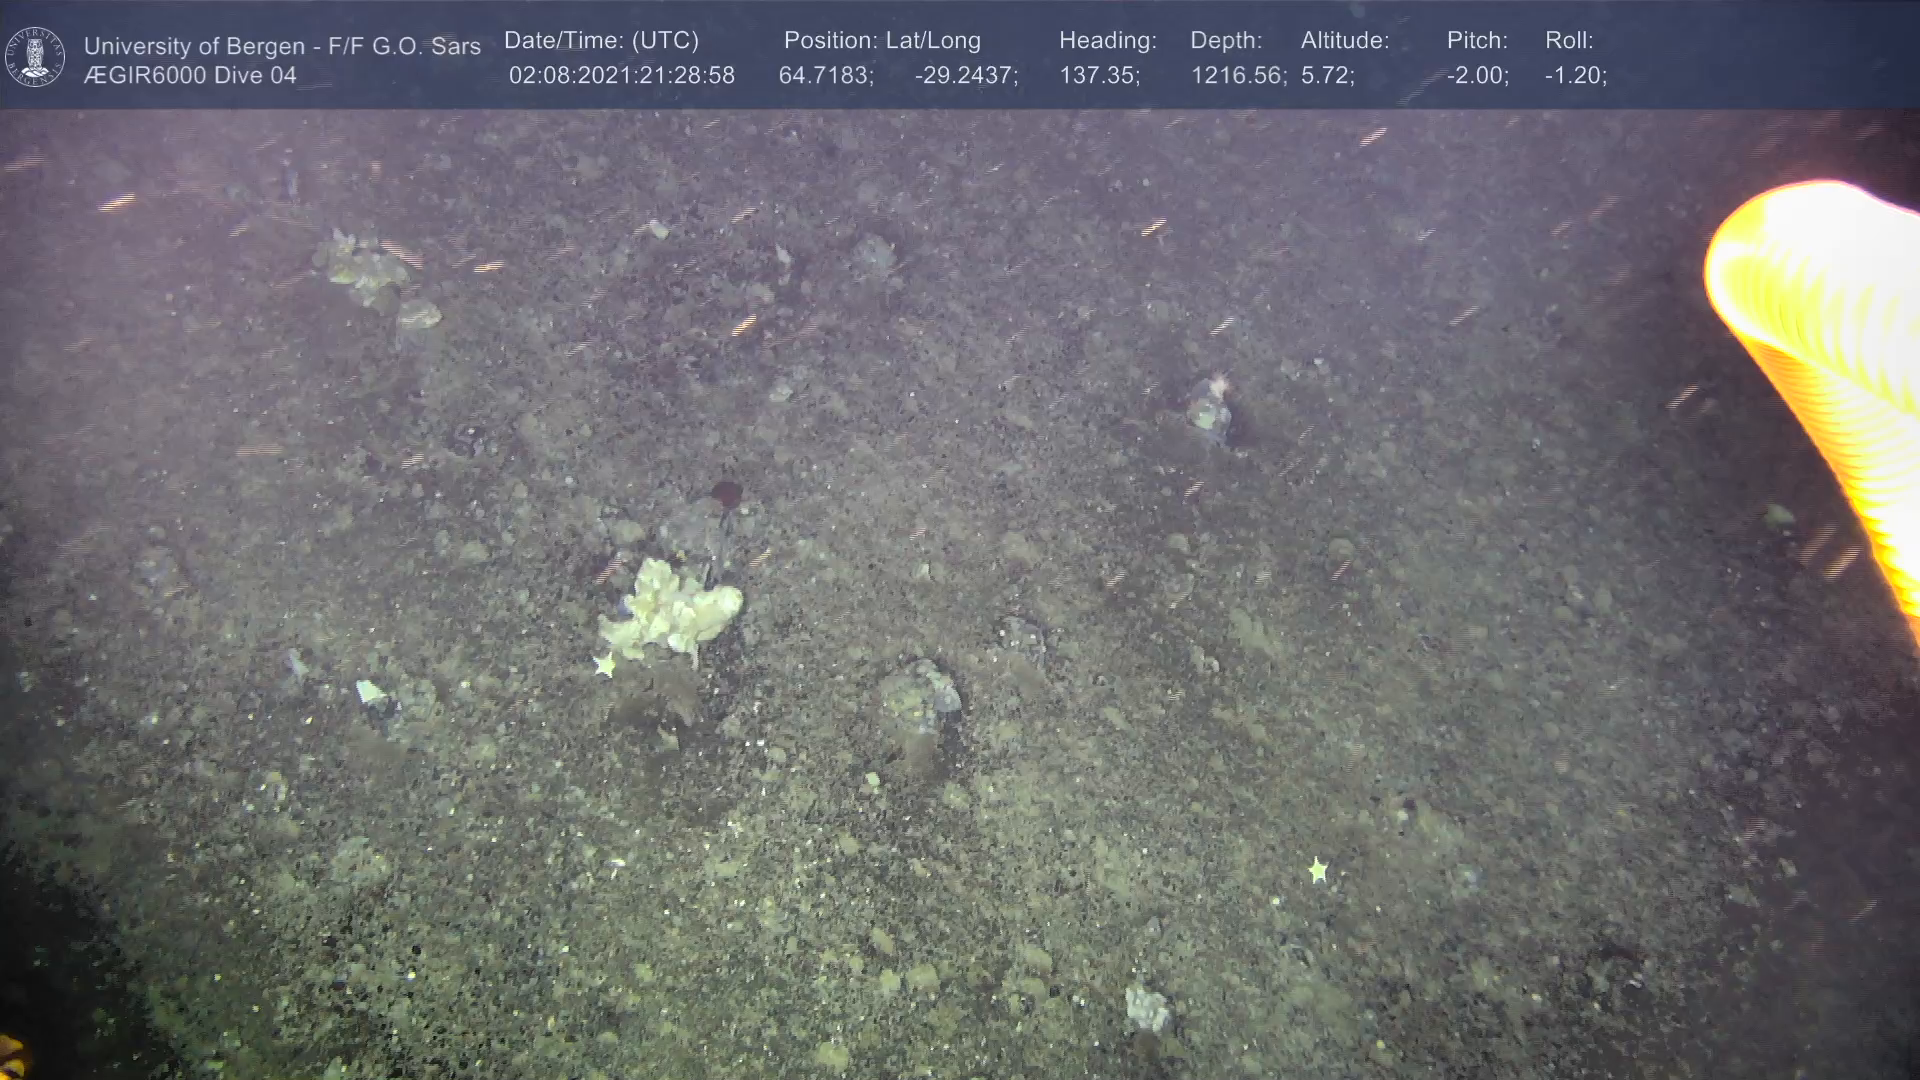Click the Altitude value 5.72
Viewport: 1920px width, 1080px height.
(x=1327, y=76)
